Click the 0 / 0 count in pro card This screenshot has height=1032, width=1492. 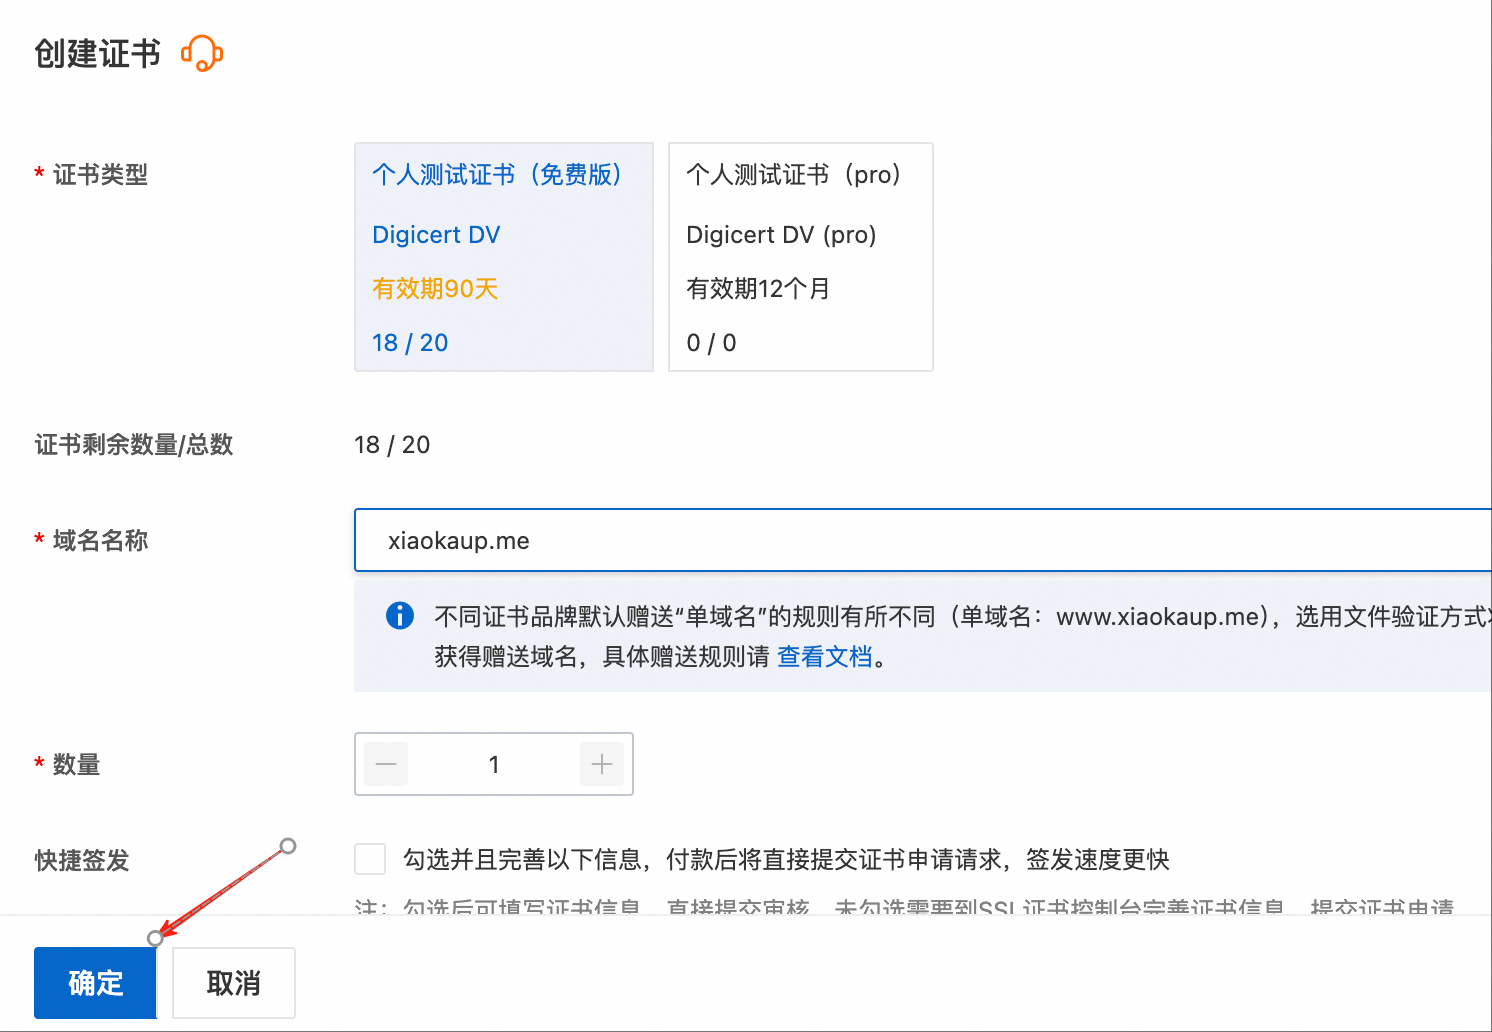click(x=711, y=343)
